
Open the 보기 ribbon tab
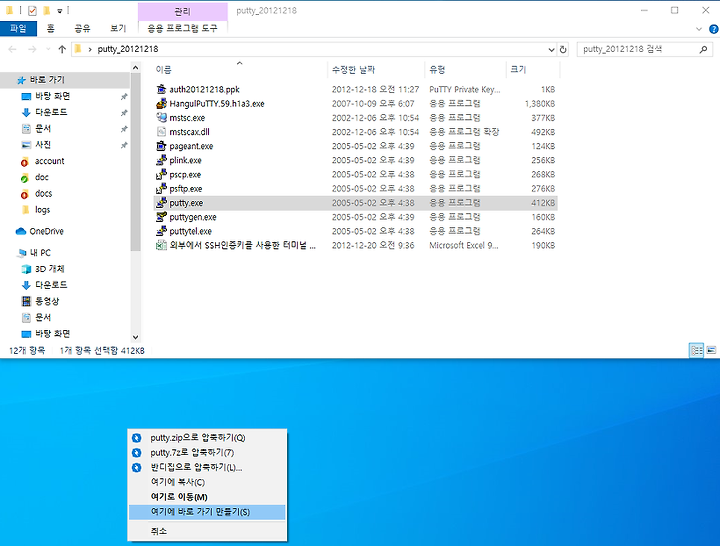pos(118,28)
